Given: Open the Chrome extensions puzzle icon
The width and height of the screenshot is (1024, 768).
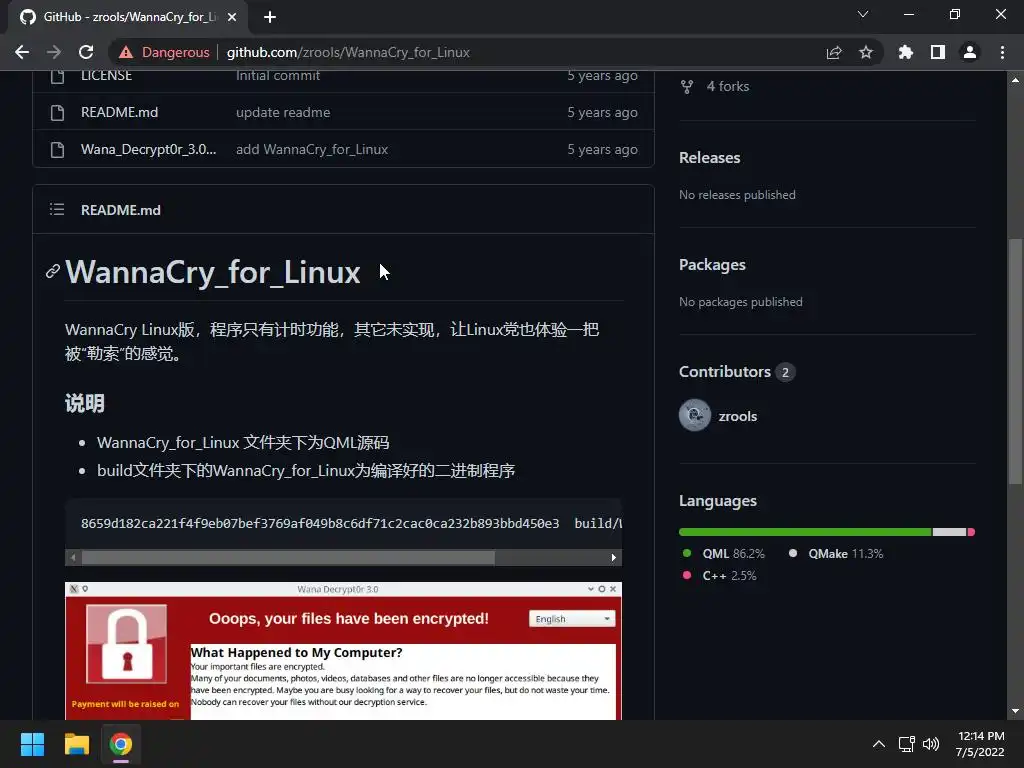Looking at the screenshot, I should tap(905, 52).
